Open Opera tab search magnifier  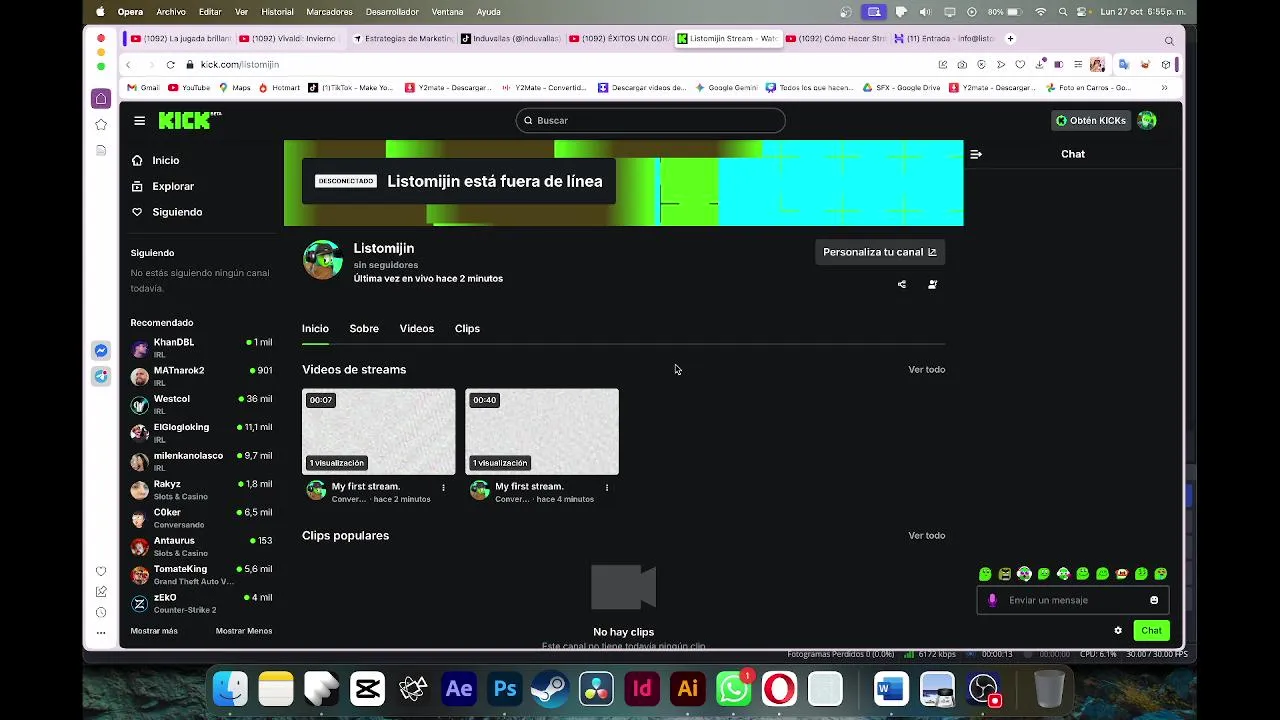(x=1169, y=41)
